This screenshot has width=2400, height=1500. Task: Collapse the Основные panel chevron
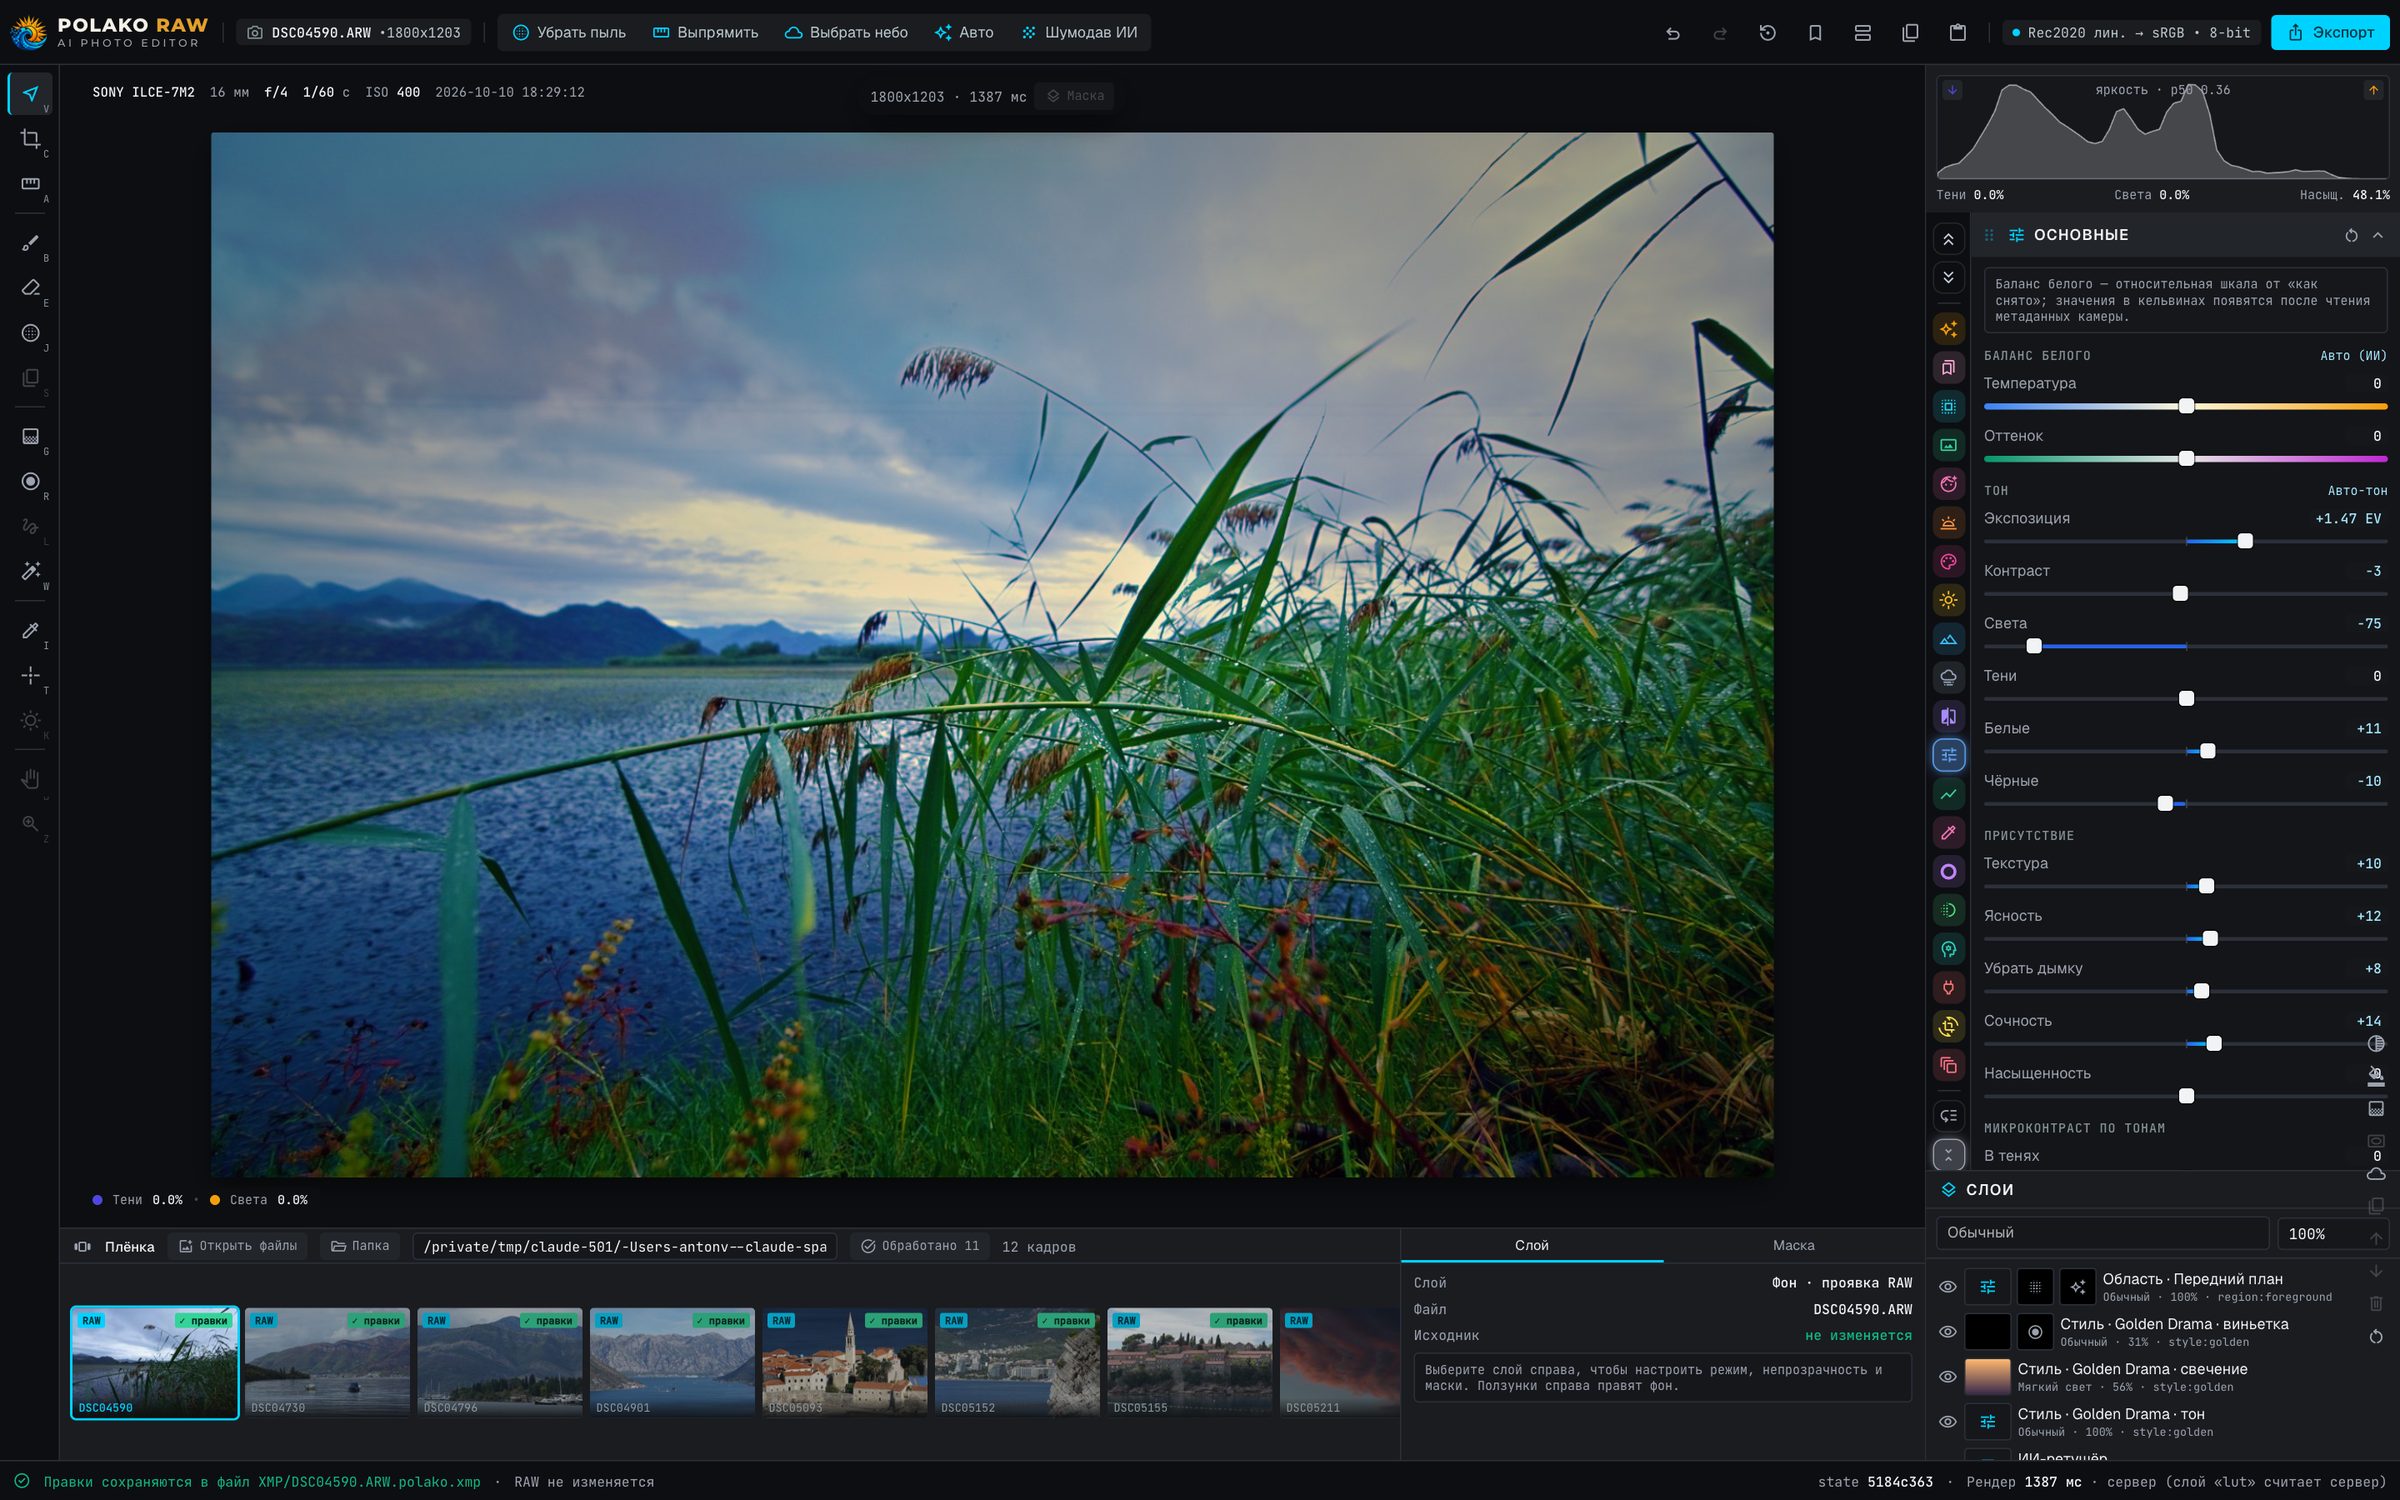click(x=2378, y=236)
